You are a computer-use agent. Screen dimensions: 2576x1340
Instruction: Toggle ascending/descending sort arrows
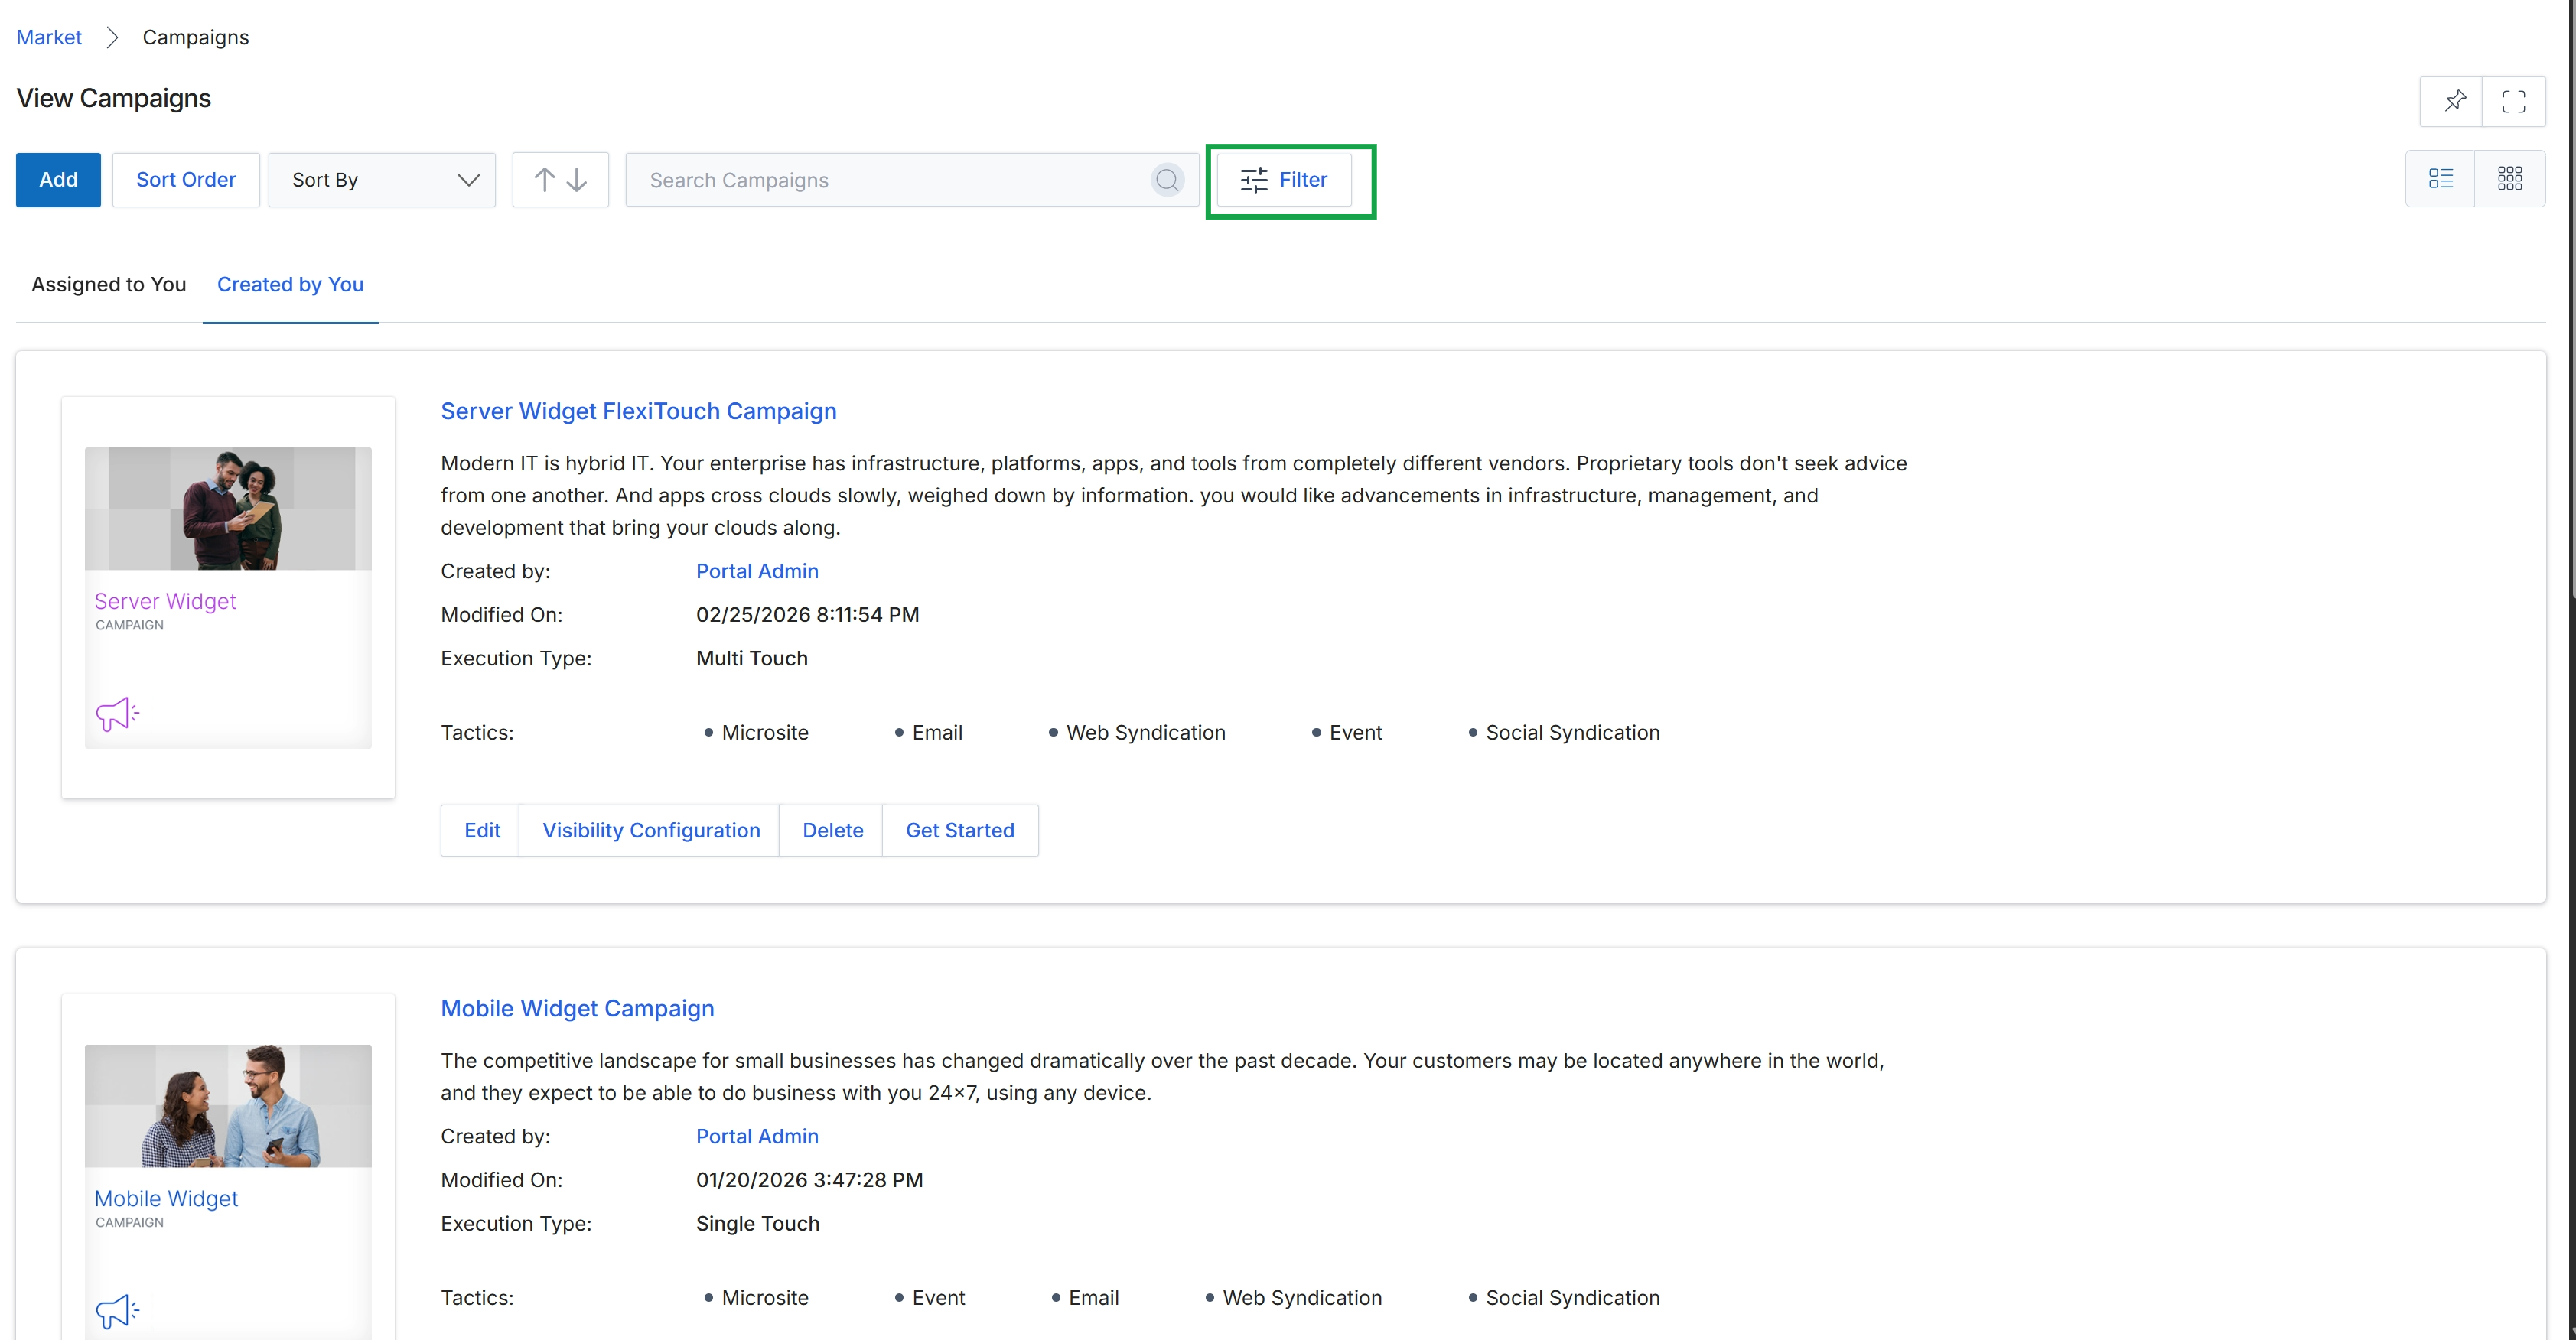(x=560, y=180)
